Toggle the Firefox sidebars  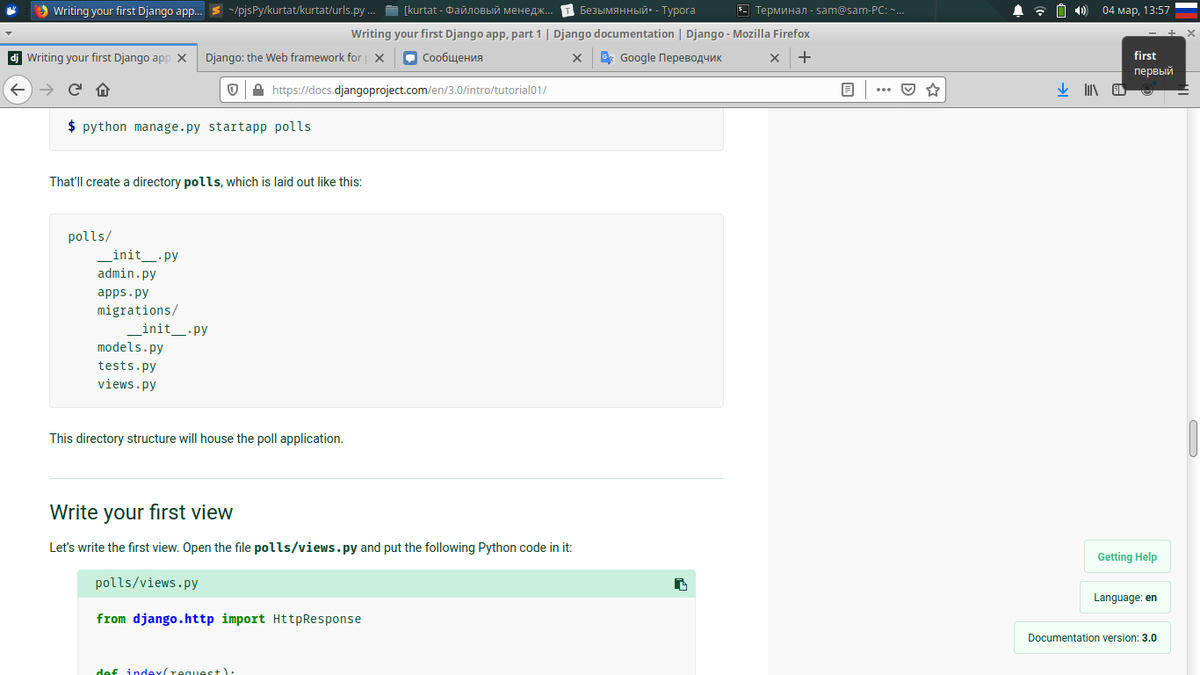1119,89
